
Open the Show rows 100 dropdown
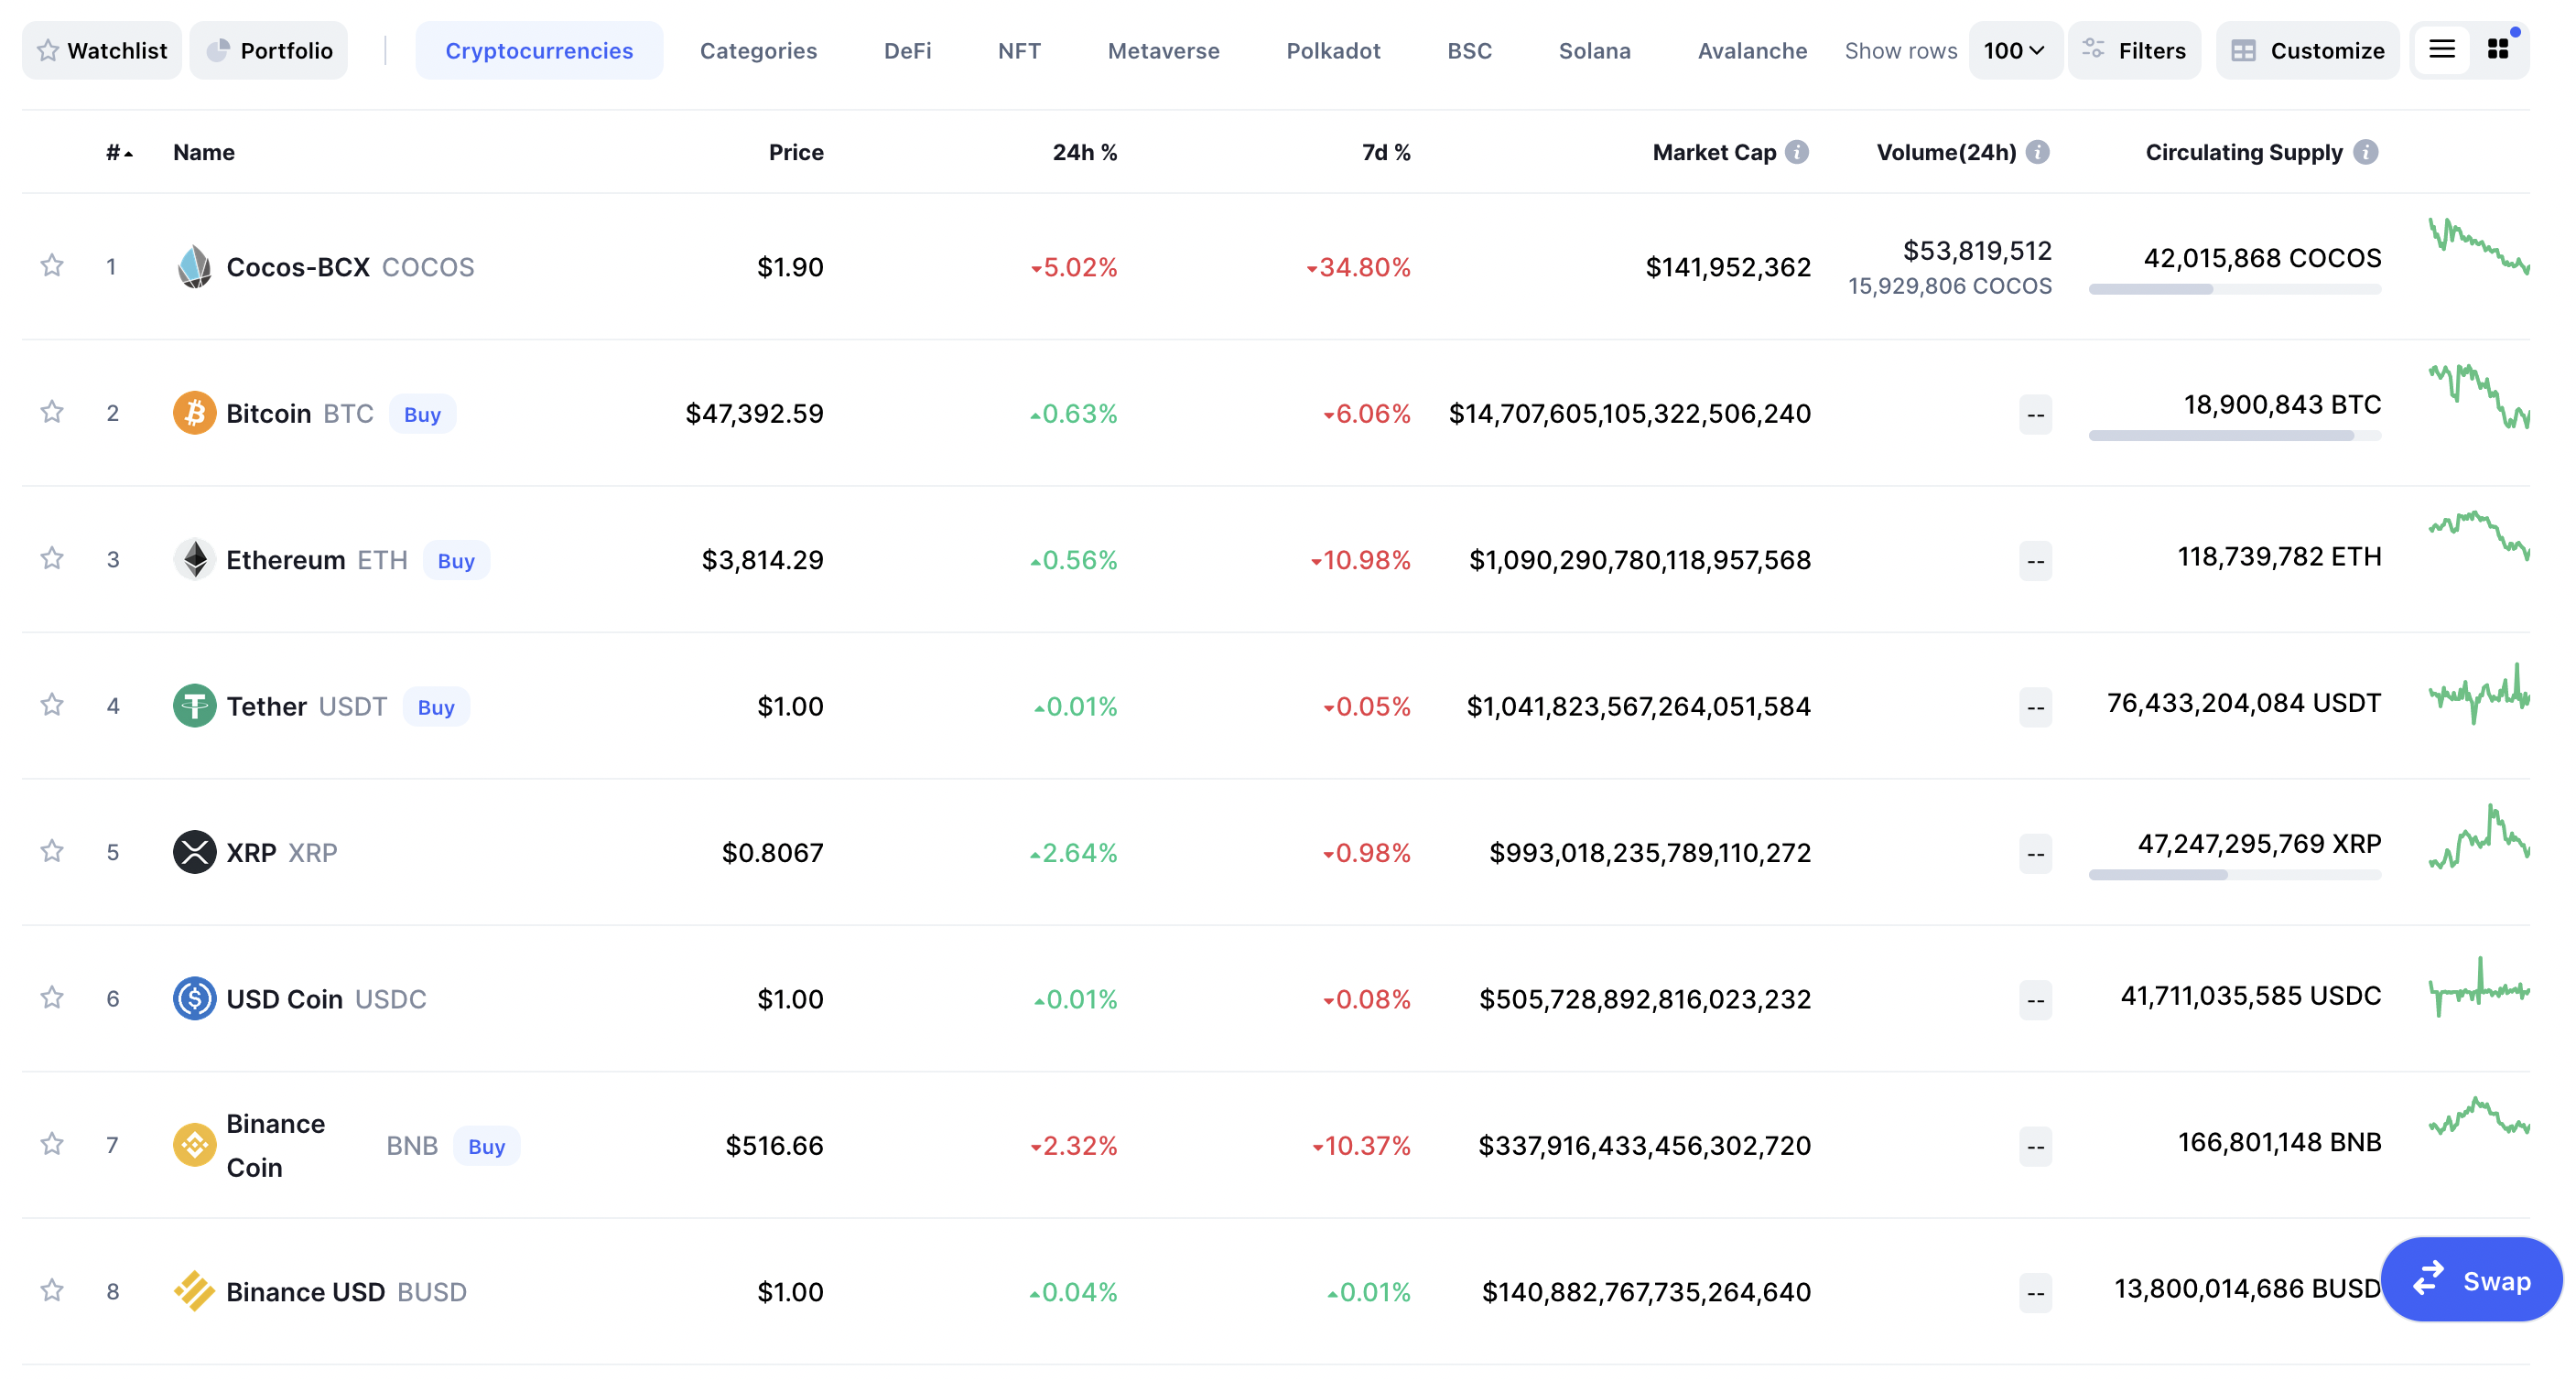tap(2014, 50)
